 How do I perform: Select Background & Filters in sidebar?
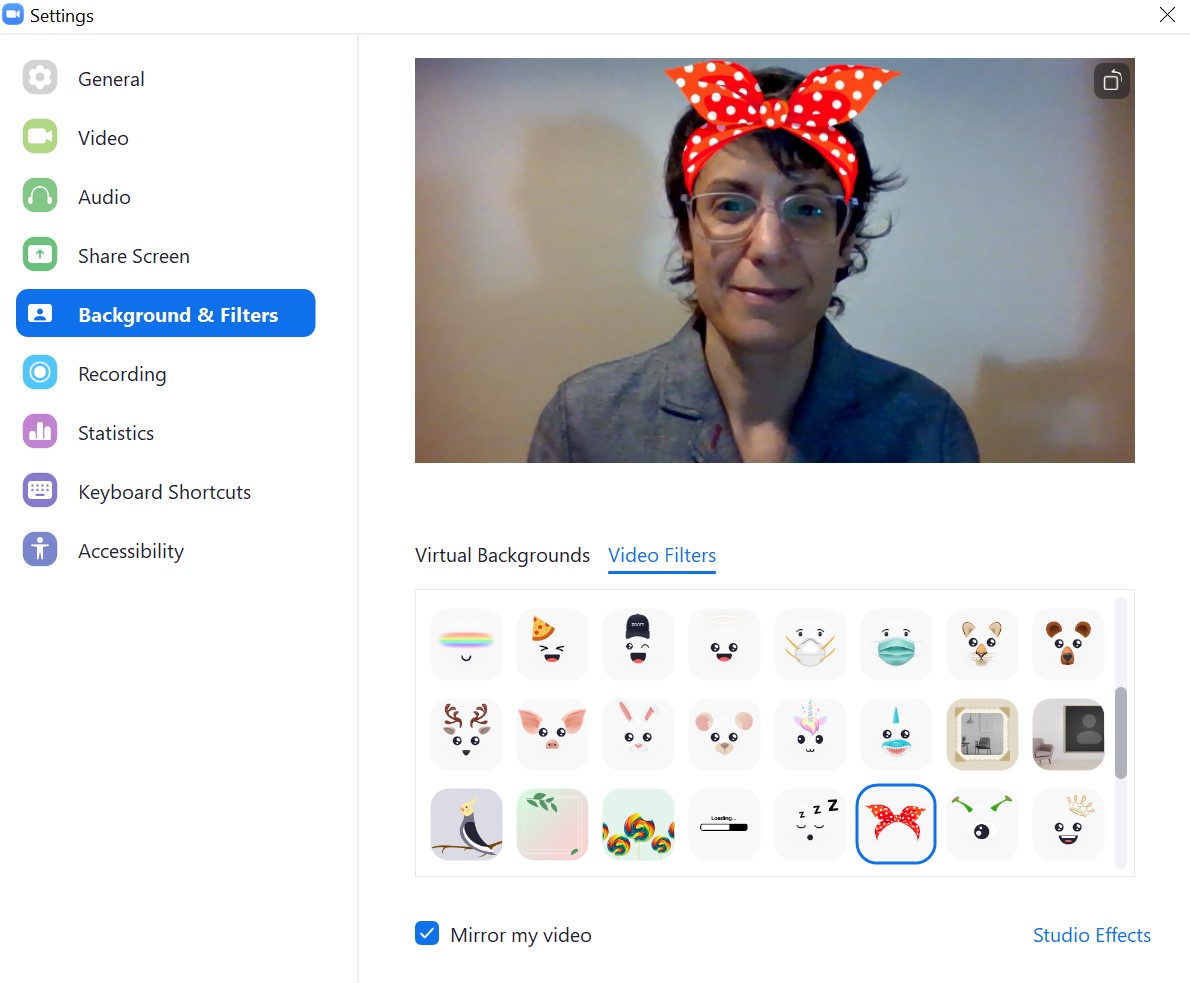click(x=166, y=314)
